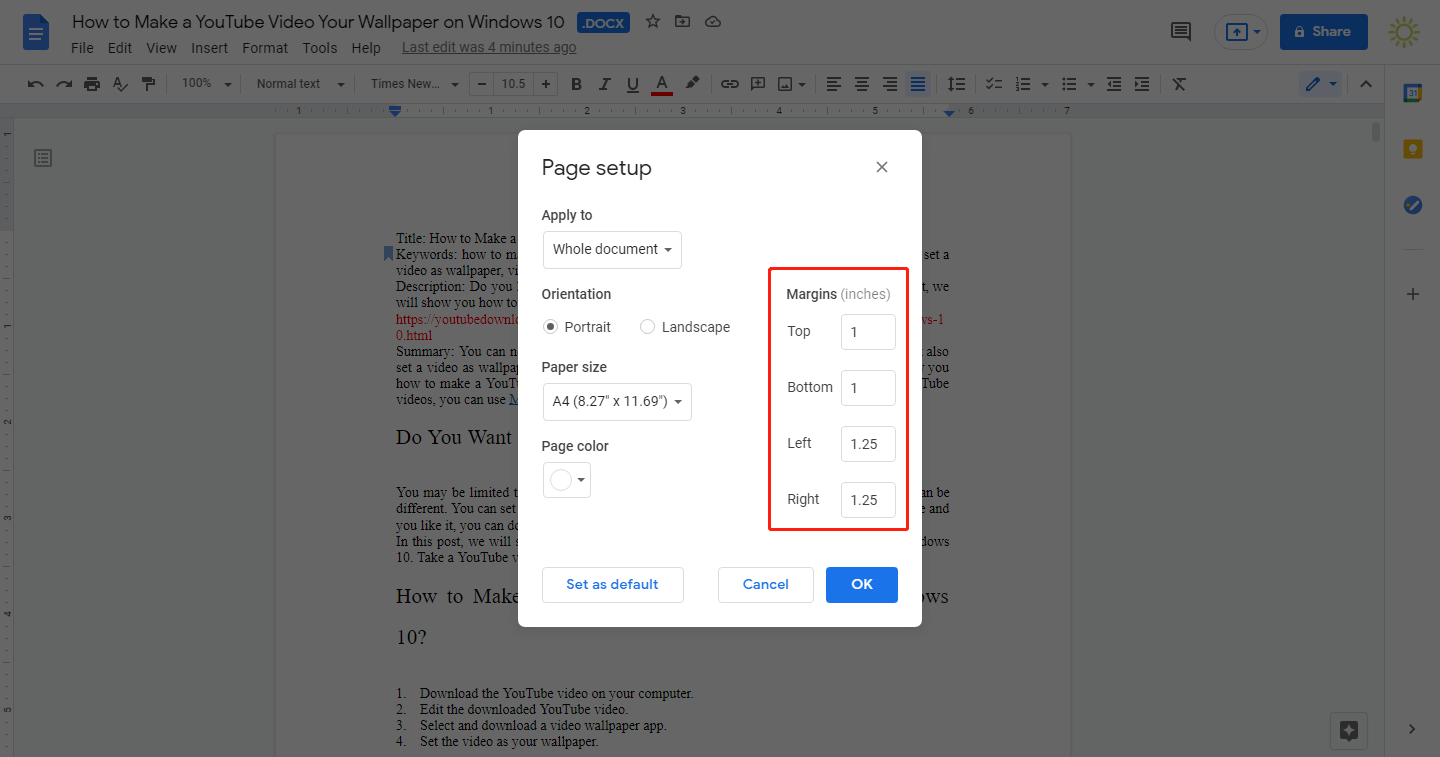Open the text color picker
The image size is (1440, 757).
point(661,84)
